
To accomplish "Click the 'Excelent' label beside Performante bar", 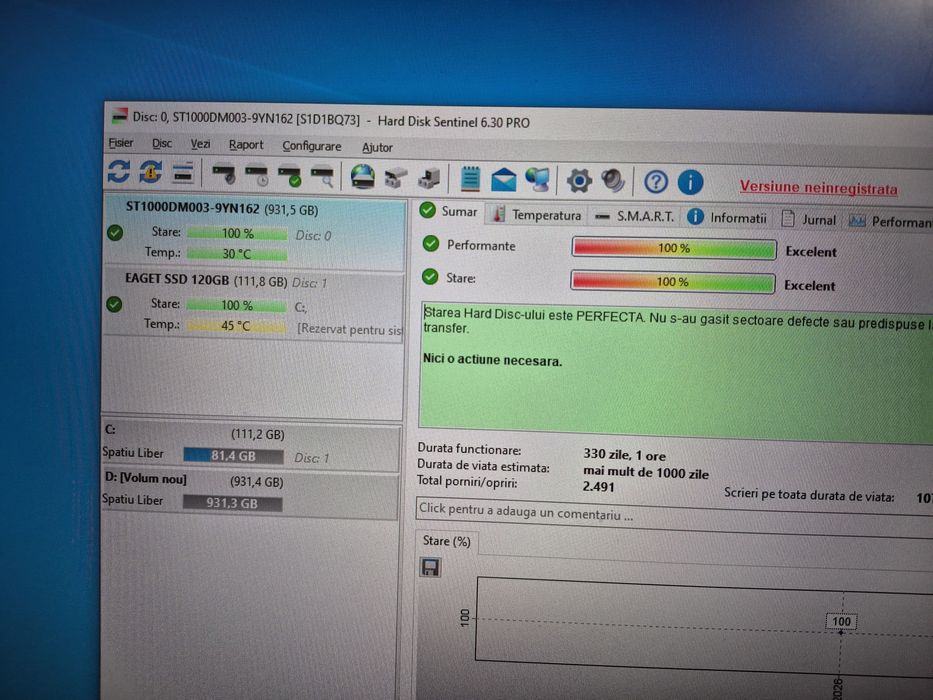I will click(x=811, y=252).
